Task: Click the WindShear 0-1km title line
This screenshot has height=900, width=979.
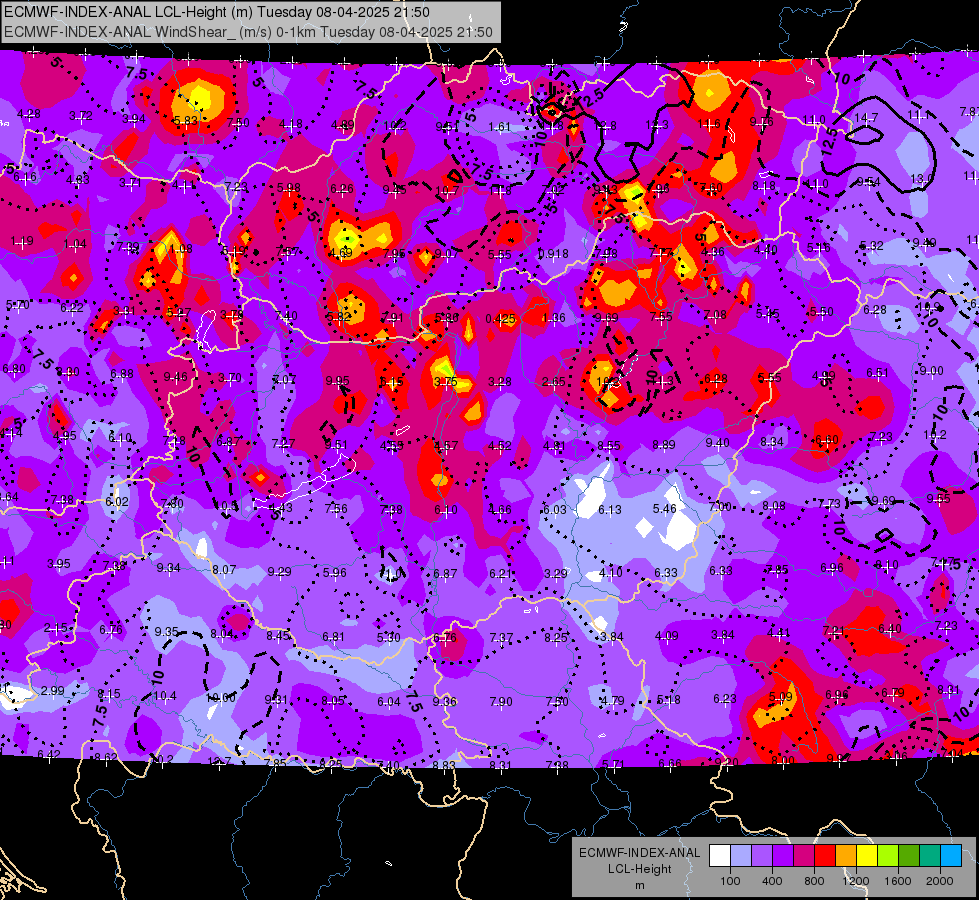Action: click(x=248, y=32)
